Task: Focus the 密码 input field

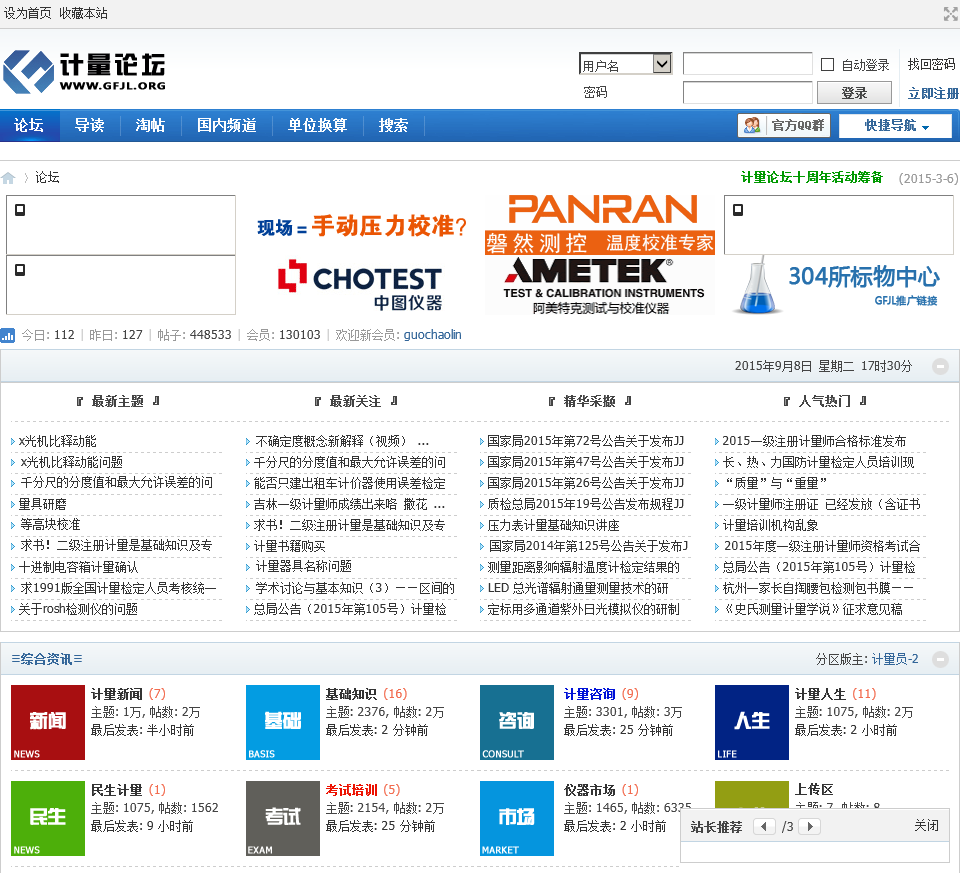Action: 748,92
